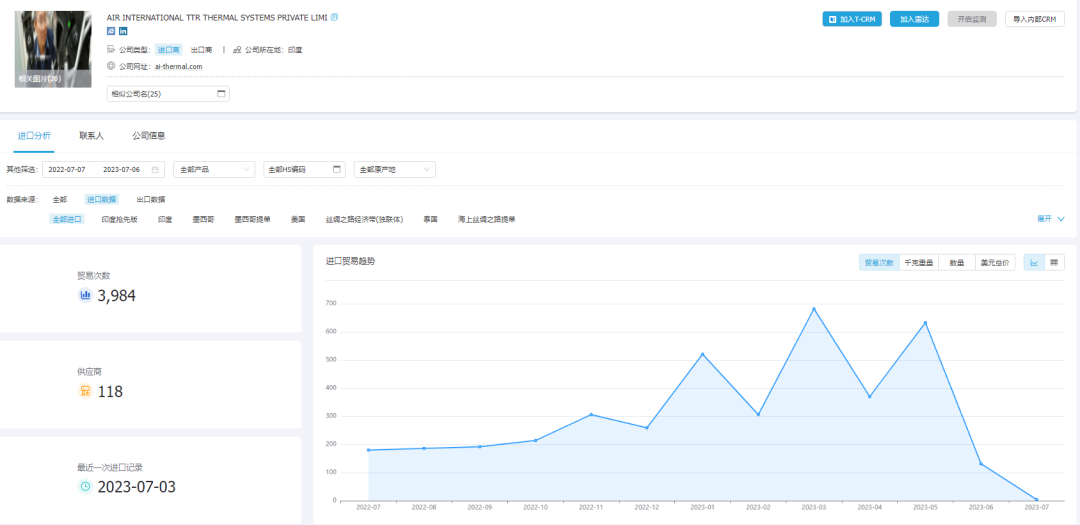This screenshot has height=525, width=1080.
Task: Switch to the line chart view icon
Action: click(x=1035, y=263)
